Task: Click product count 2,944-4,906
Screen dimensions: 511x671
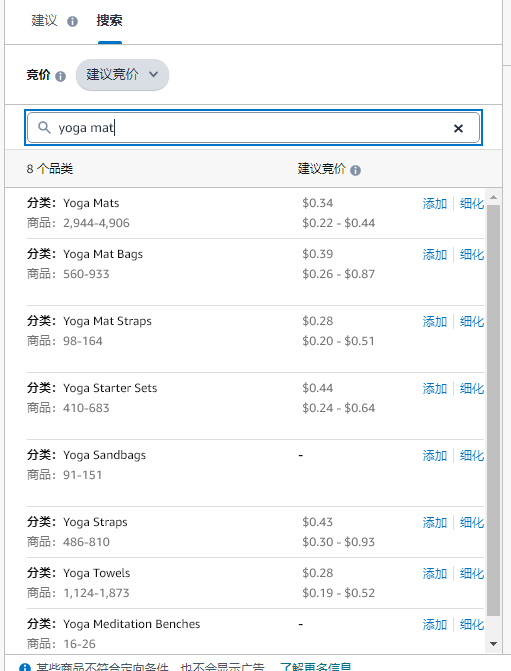Action: coord(96,223)
